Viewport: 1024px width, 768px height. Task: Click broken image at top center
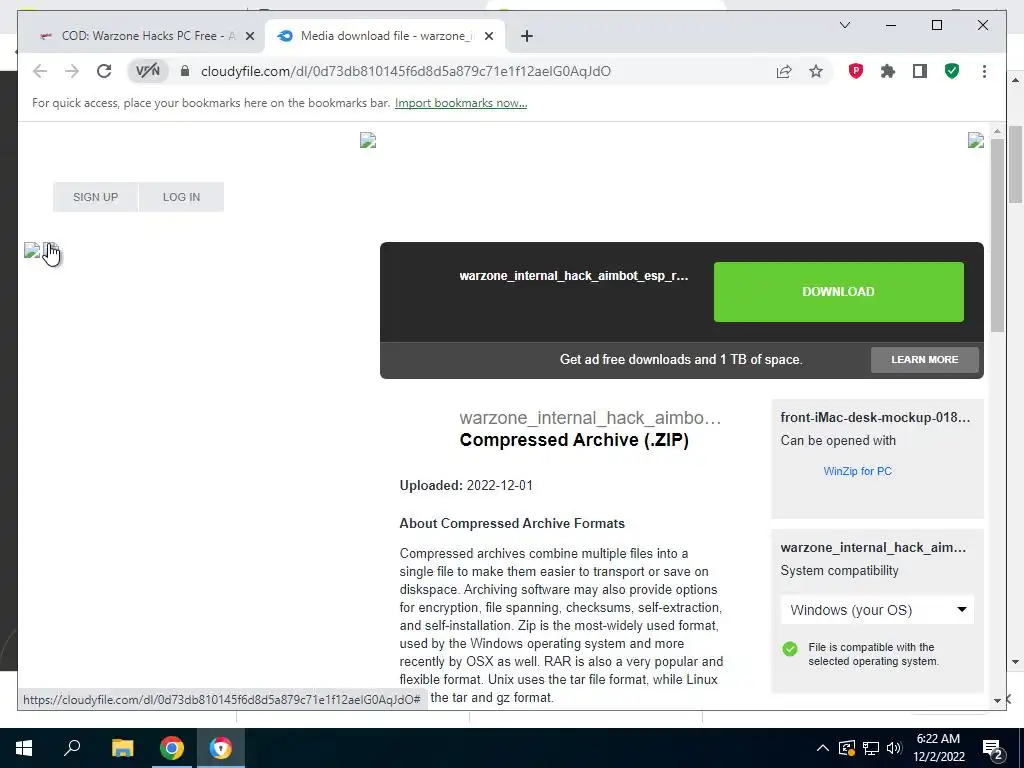(368, 140)
